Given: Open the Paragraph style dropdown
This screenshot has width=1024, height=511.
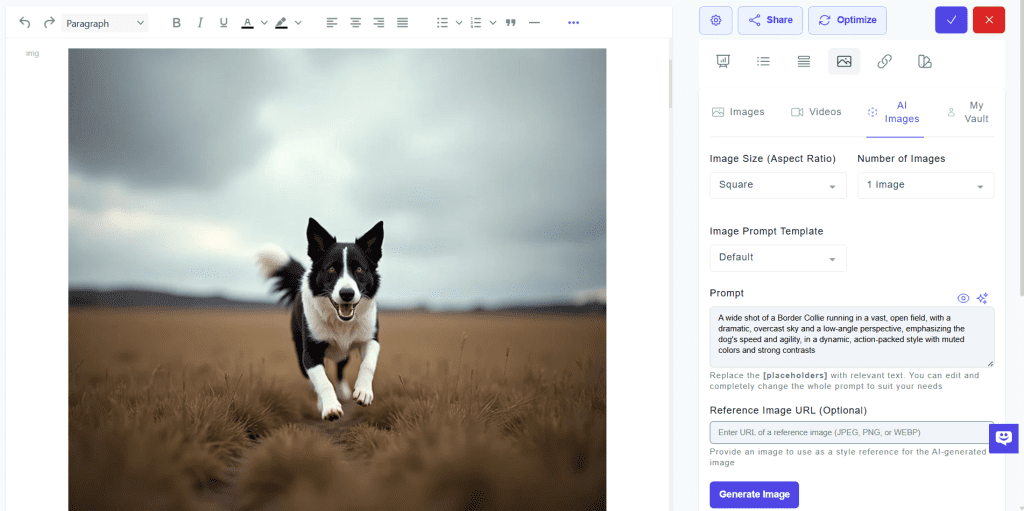Looking at the screenshot, I should coord(105,22).
